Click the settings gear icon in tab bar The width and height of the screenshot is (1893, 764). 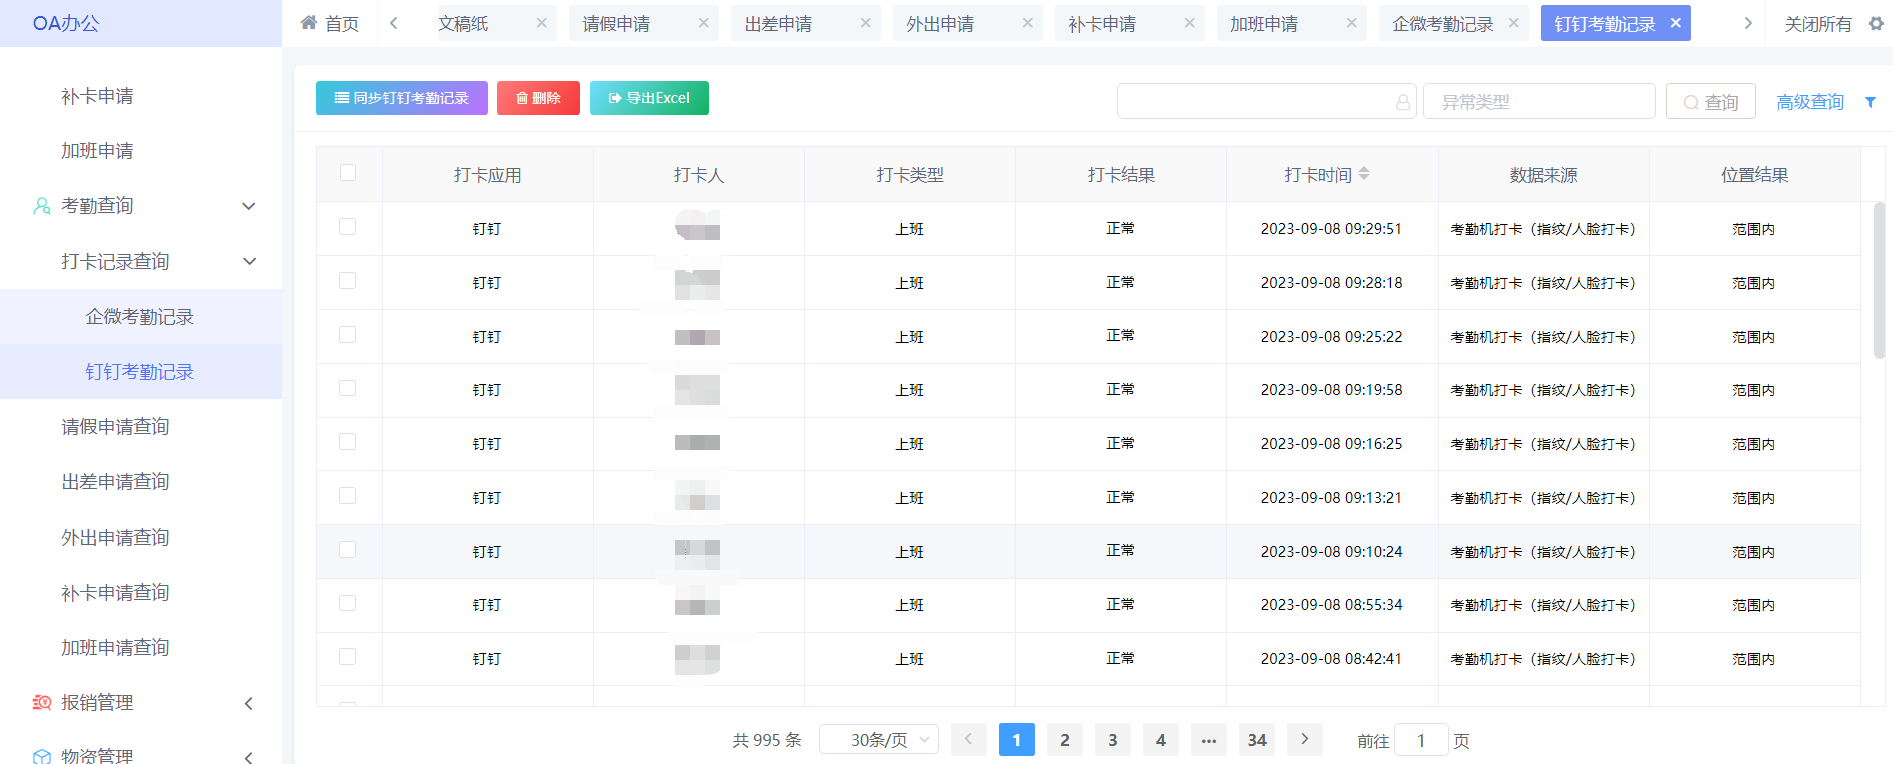coord(1876,23)
